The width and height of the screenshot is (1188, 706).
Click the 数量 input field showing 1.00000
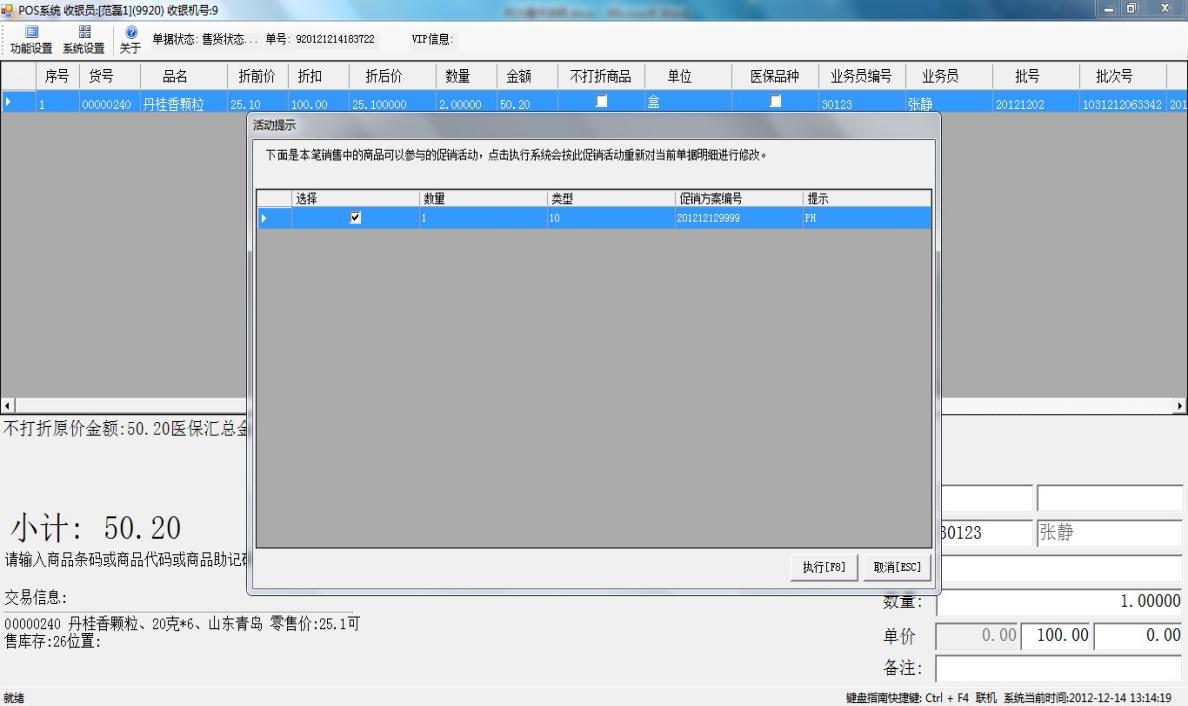(x=1059, y=601)
